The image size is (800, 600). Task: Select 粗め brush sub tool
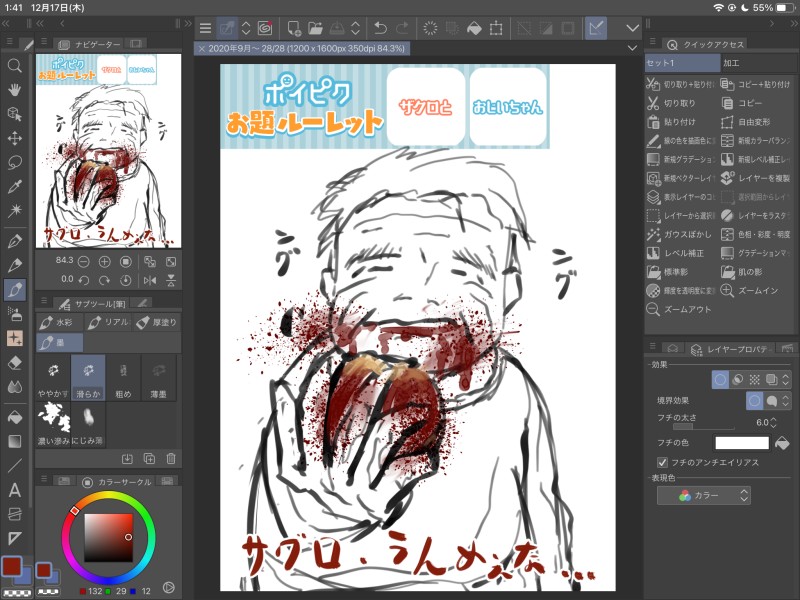pyautogui.click(x=123, y=378)
